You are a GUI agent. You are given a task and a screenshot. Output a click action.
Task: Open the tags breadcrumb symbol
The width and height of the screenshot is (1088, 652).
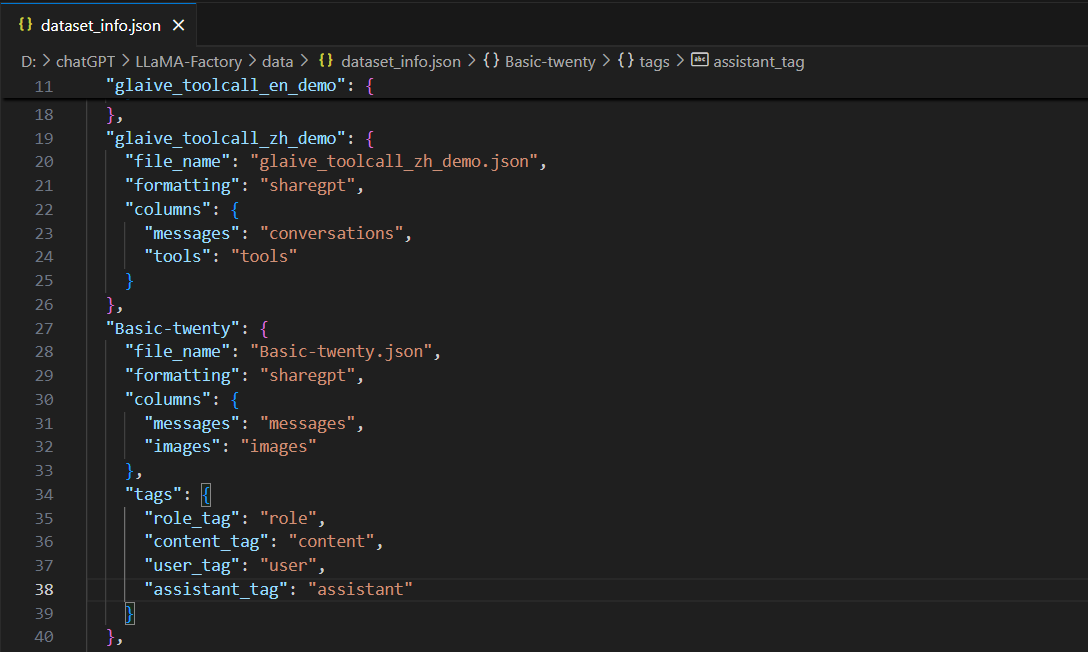(654, 62)
